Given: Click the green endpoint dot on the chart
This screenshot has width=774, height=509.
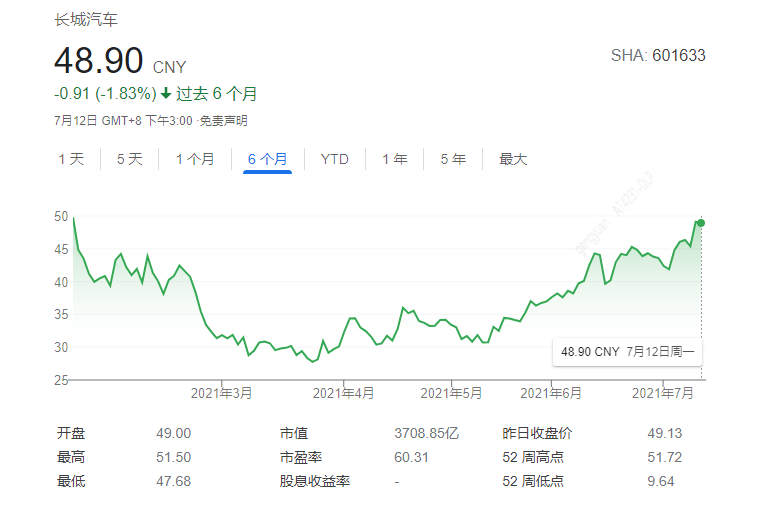Looking at the screenshot, I should 701,222.
